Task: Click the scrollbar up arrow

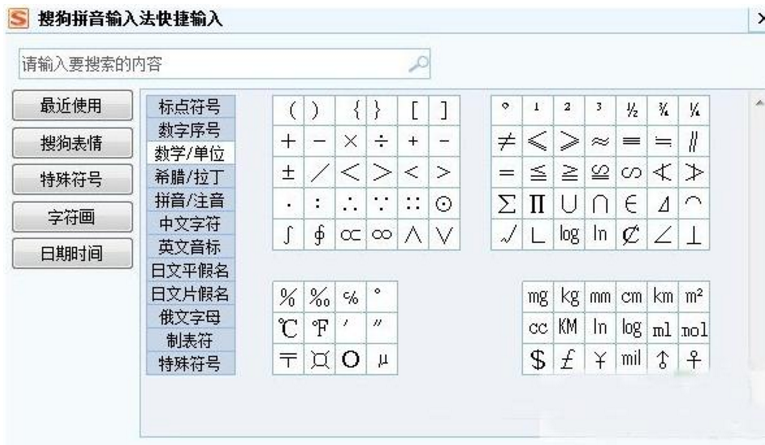Action: [759, 103]
